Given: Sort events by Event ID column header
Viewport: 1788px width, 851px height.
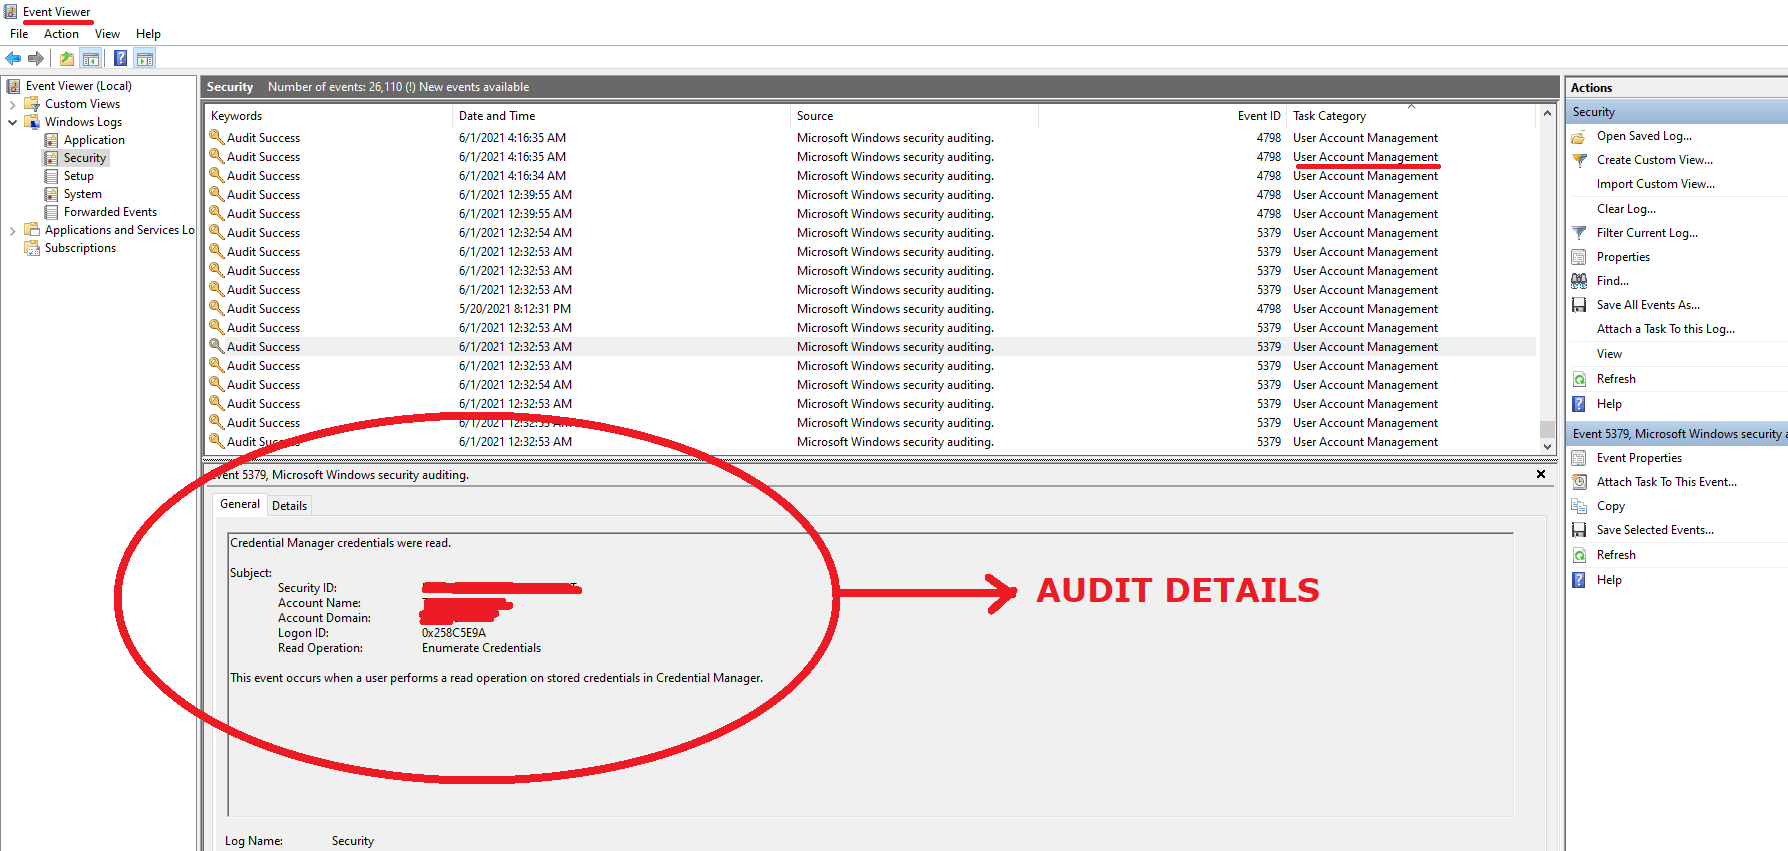Looking at the screenshot, I should (x=1162, y=116).
